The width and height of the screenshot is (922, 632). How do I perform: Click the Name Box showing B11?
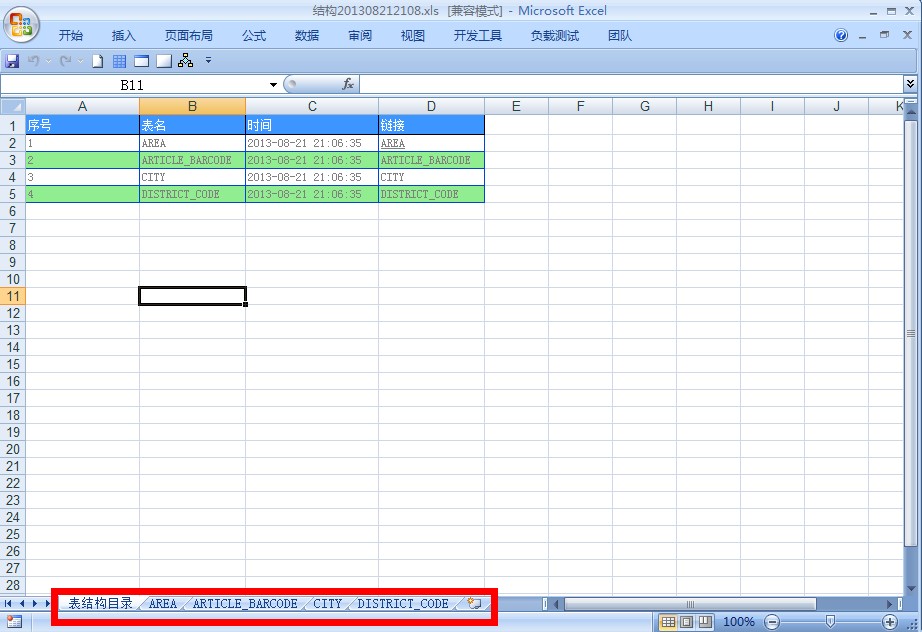tap(132, 85)
